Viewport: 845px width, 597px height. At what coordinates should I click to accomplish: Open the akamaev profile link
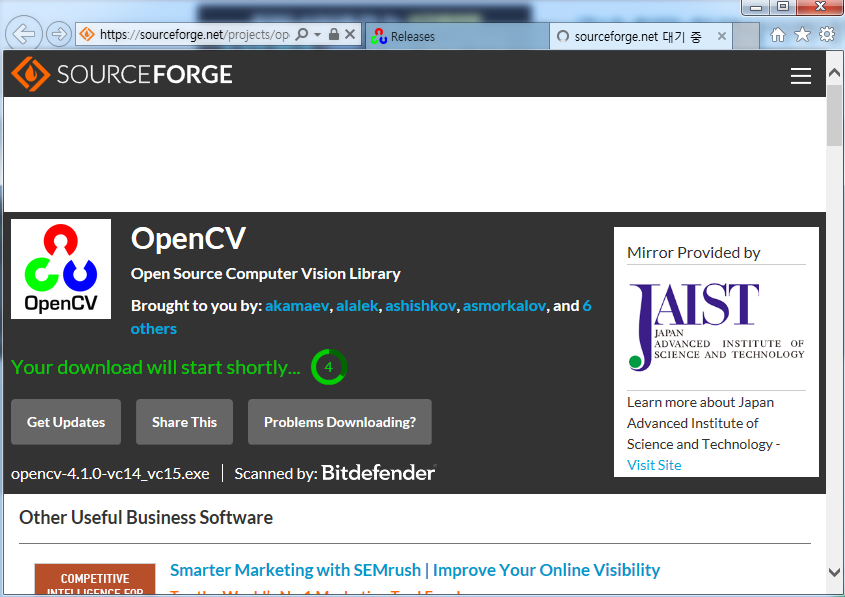pos(296,306)
